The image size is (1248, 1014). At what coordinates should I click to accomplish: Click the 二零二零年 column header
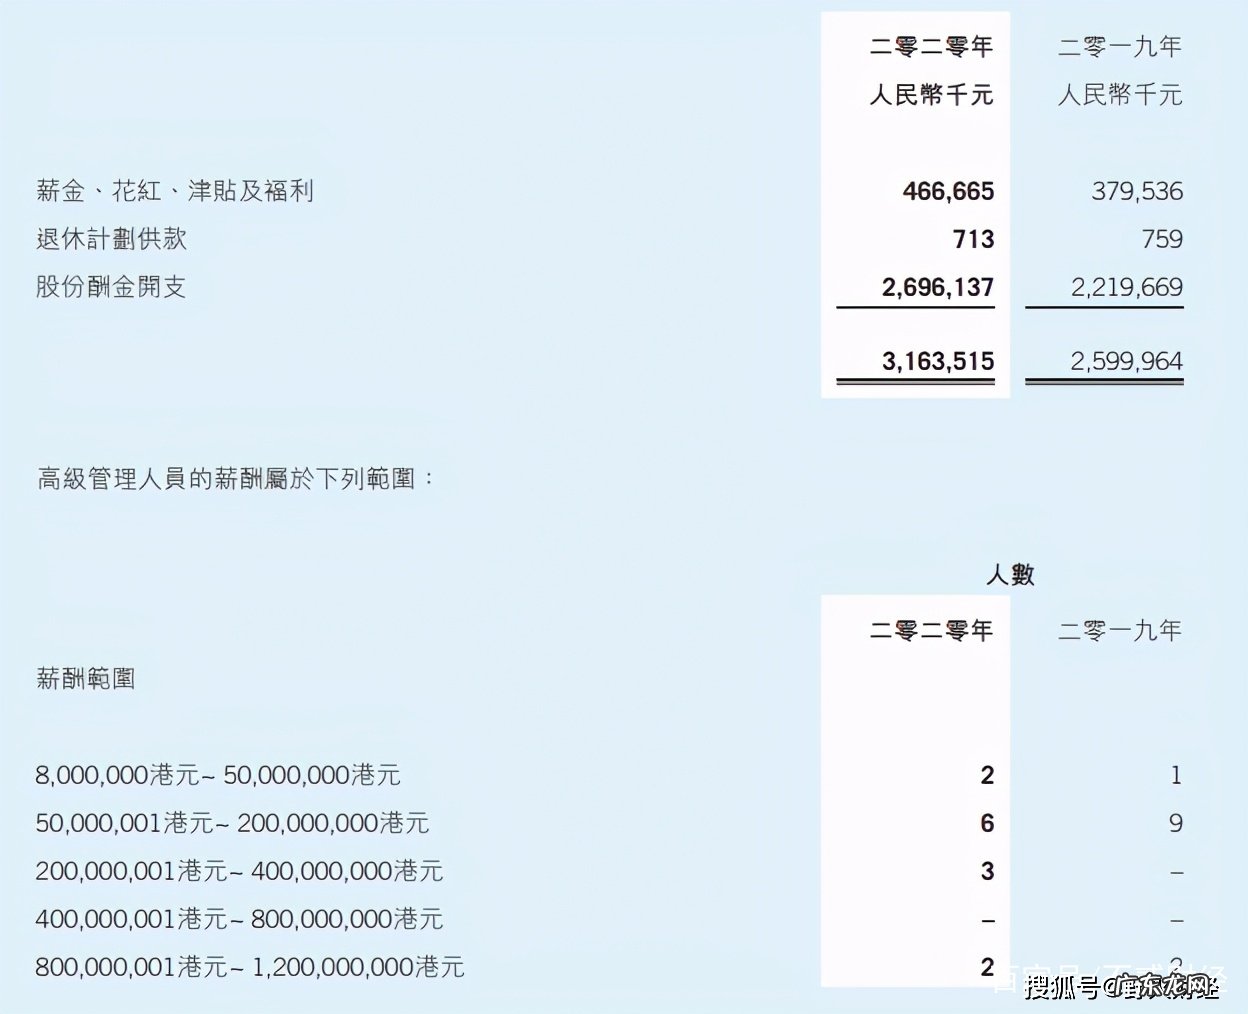click(929, 46)
